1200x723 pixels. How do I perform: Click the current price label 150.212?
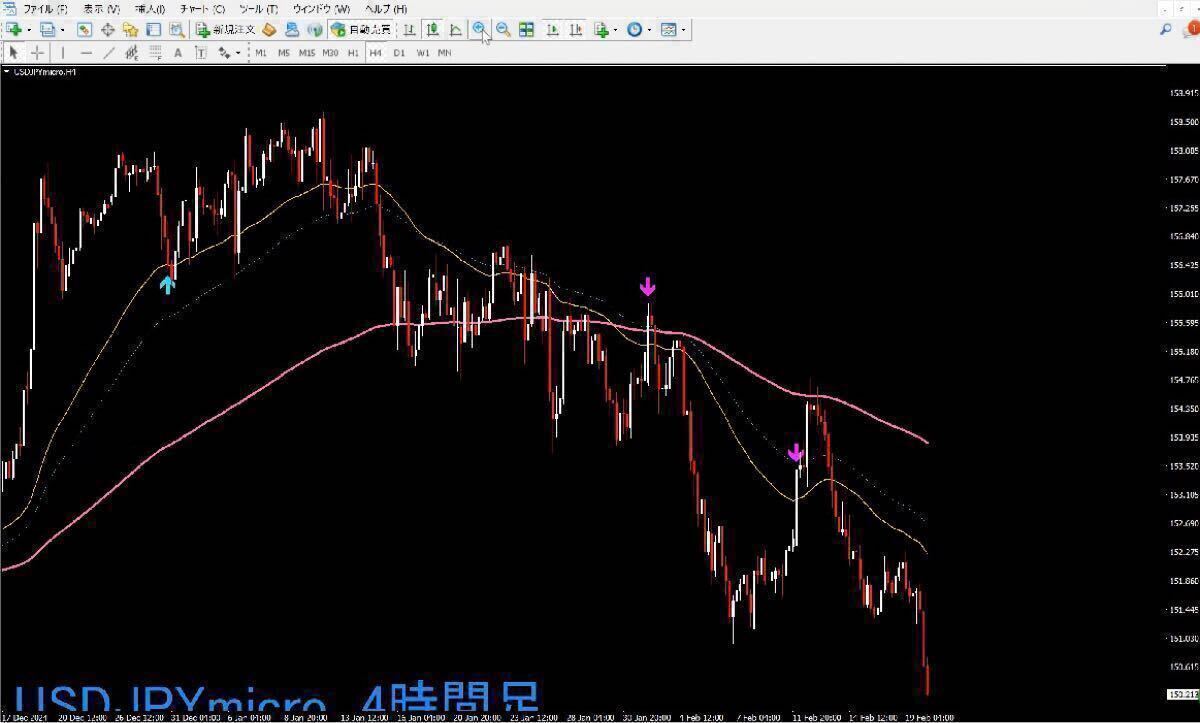click(x=1182, y=694)
